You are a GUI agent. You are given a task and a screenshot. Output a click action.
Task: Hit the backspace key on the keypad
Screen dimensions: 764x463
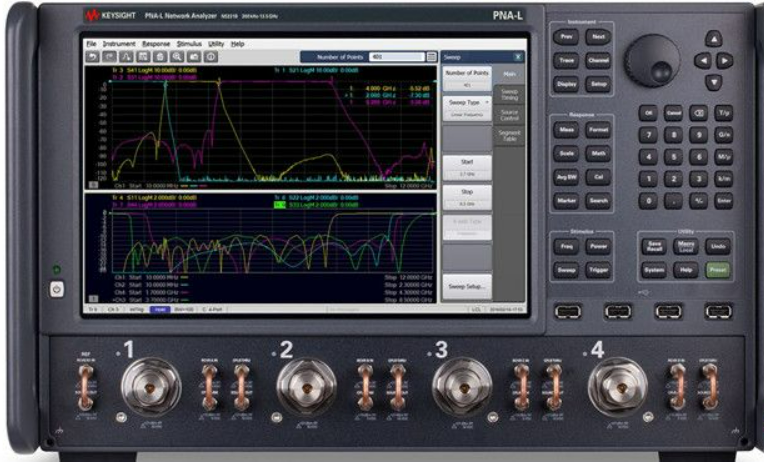click(699, 113)
